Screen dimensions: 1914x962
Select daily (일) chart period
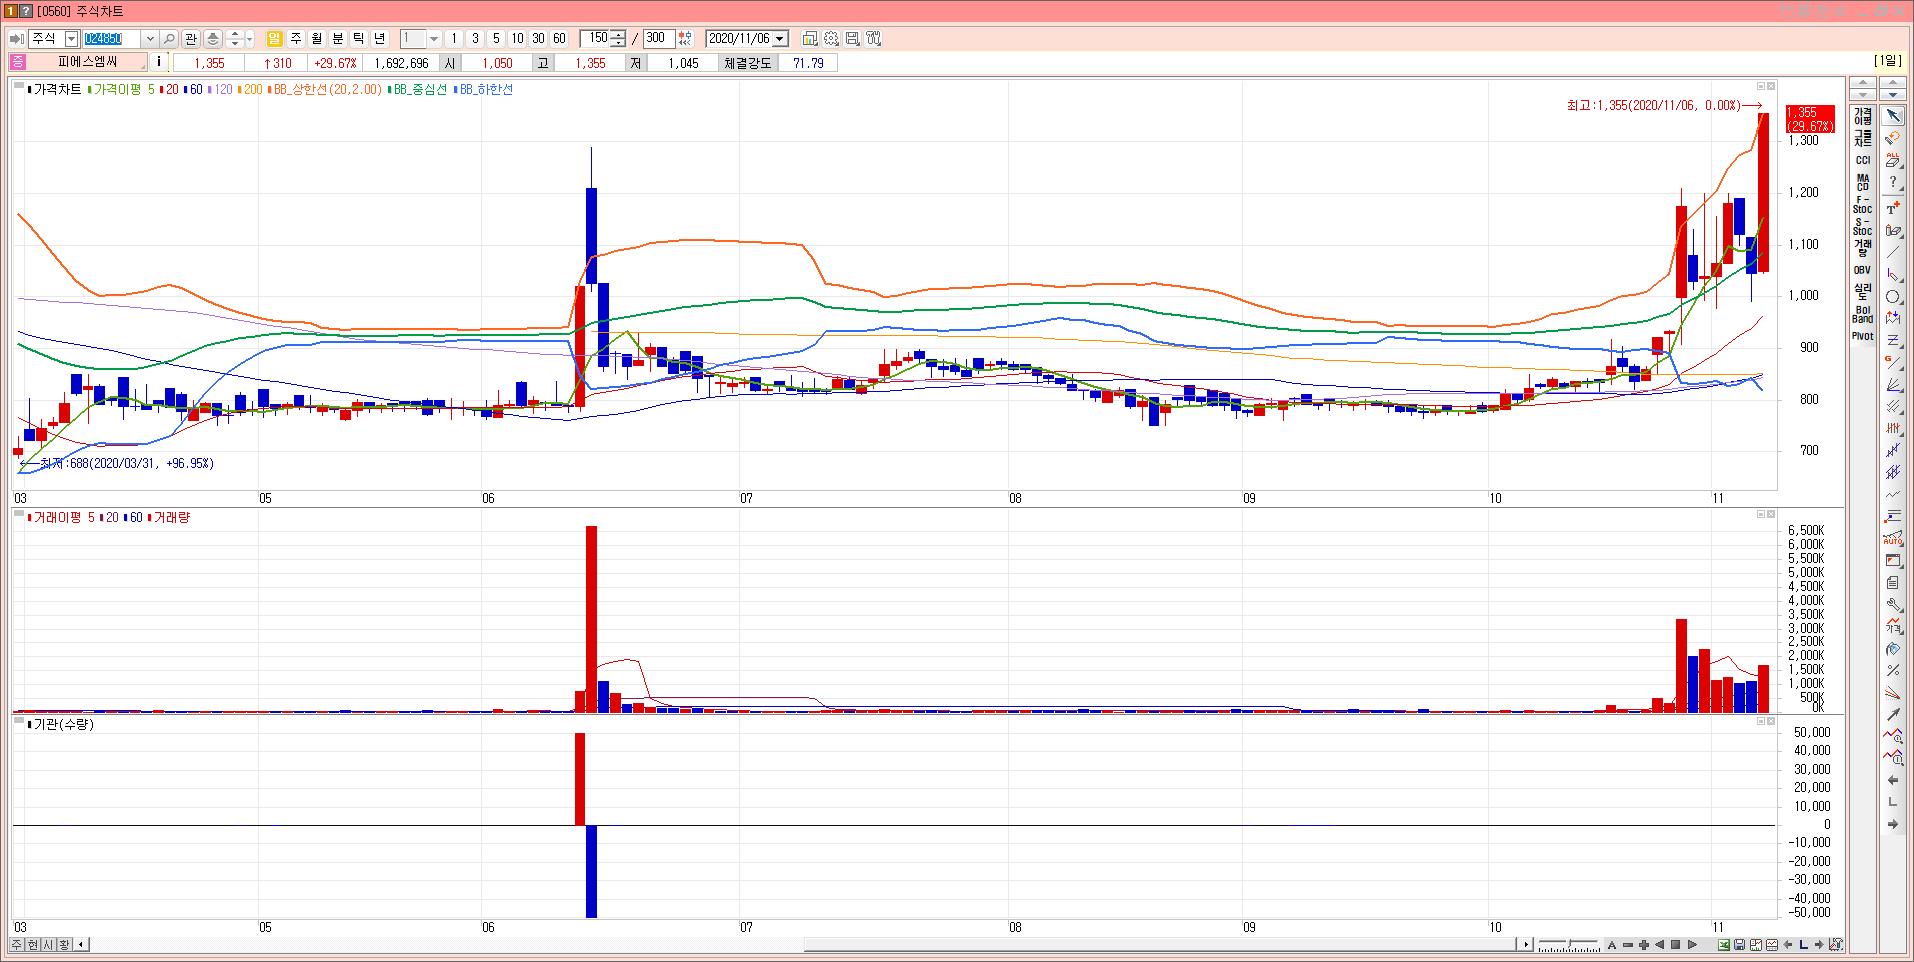tap(274, 38)
